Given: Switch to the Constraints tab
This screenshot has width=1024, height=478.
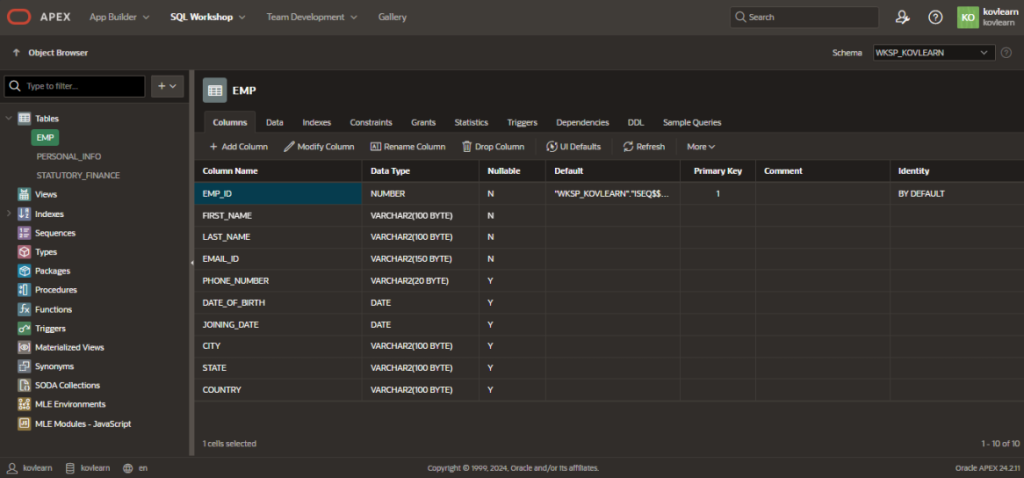Looking at the screenshot, I should (x=371, y=122).
